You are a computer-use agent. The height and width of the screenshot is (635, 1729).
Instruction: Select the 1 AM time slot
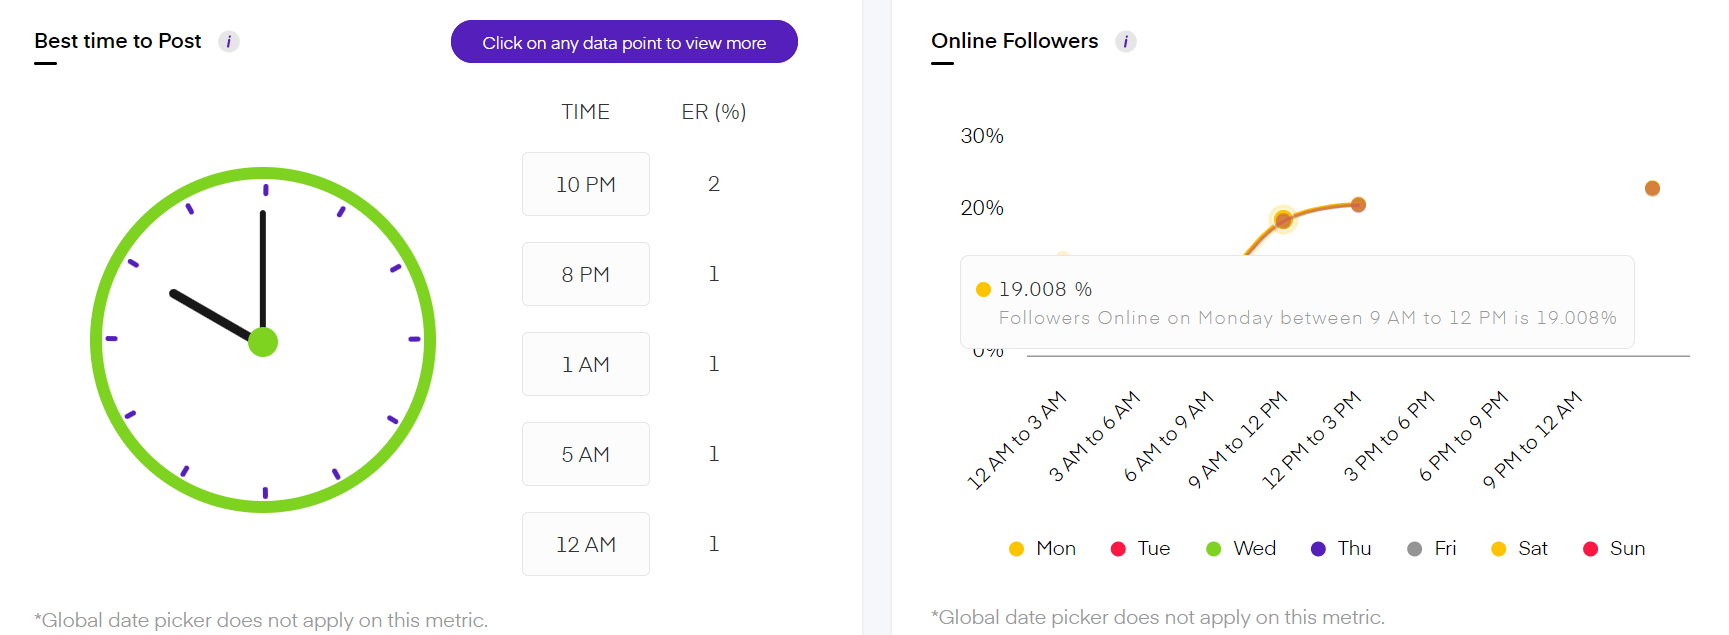click(x=586, y=364)
